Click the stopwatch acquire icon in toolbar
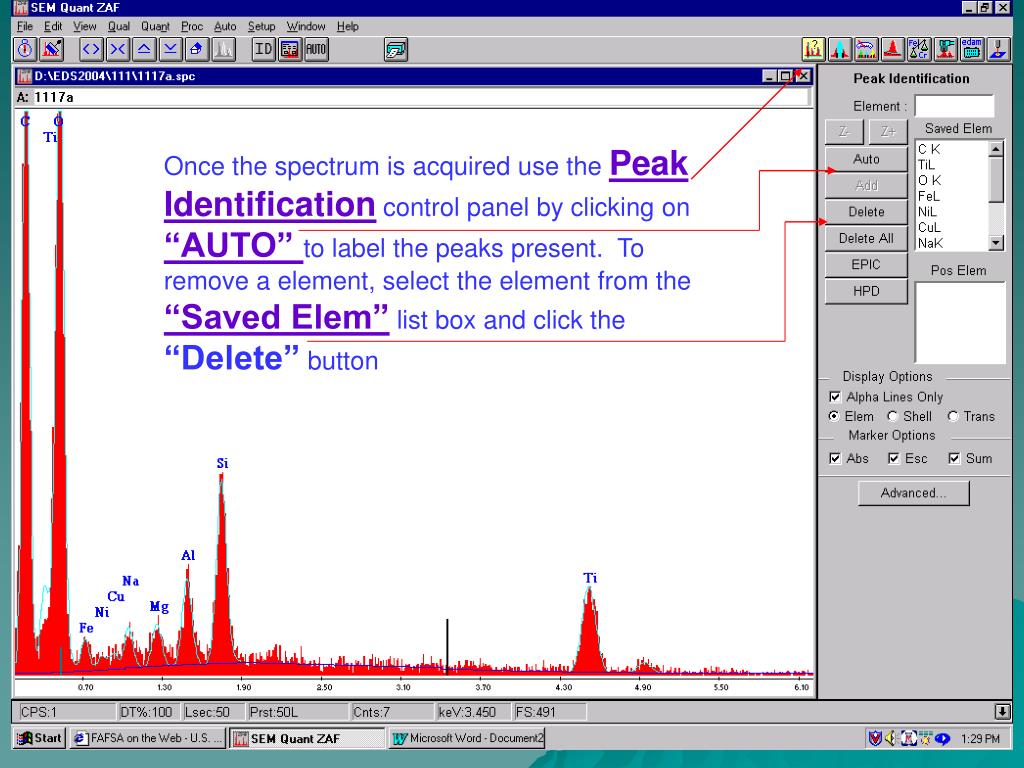1024x768 pixels. [x=26, y=48]
